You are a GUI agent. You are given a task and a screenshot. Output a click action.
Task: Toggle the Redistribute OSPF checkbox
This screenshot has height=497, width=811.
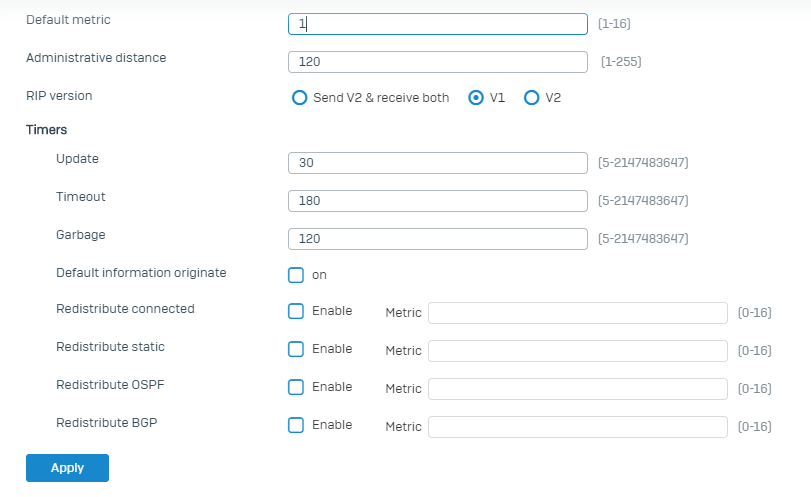(x=296, y=387)
